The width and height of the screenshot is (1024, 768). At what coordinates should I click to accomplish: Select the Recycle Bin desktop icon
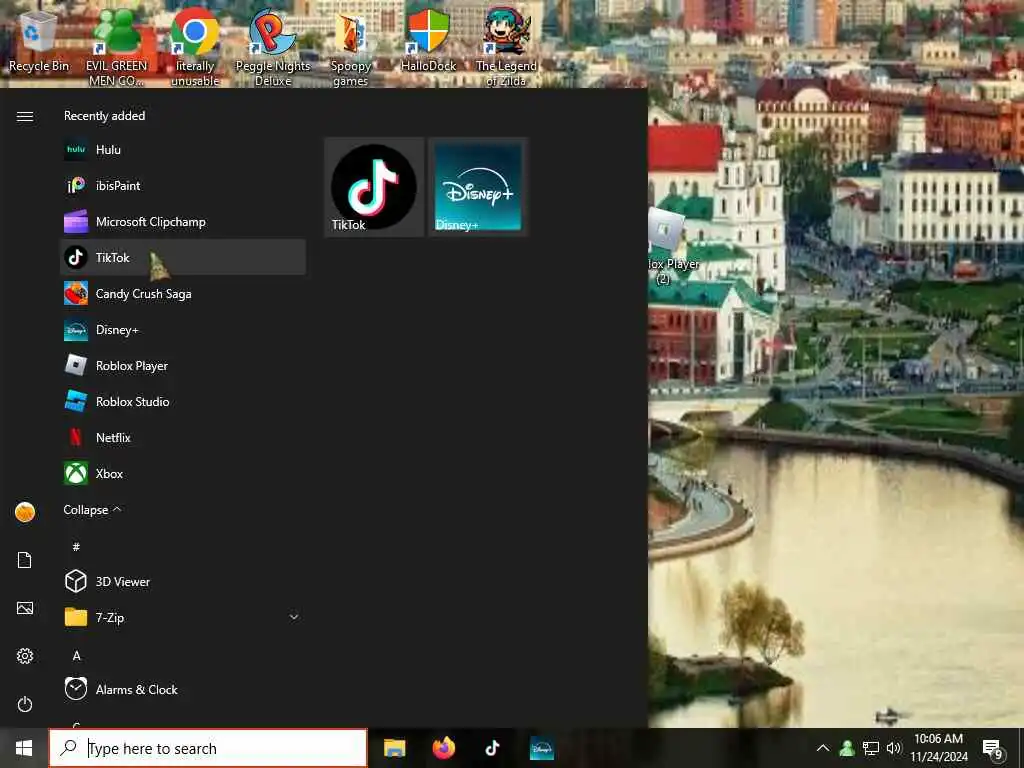(x=39, y=43)
